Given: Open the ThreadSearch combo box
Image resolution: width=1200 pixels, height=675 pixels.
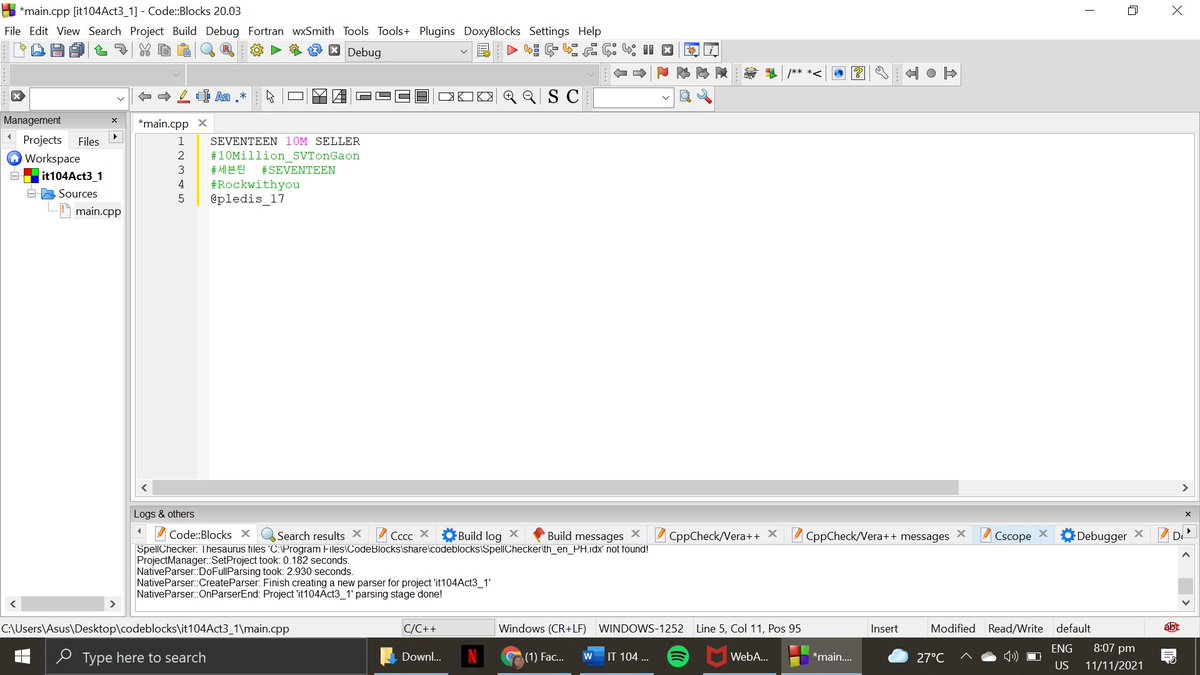Looking at the screenshot, I should (634, 97).
